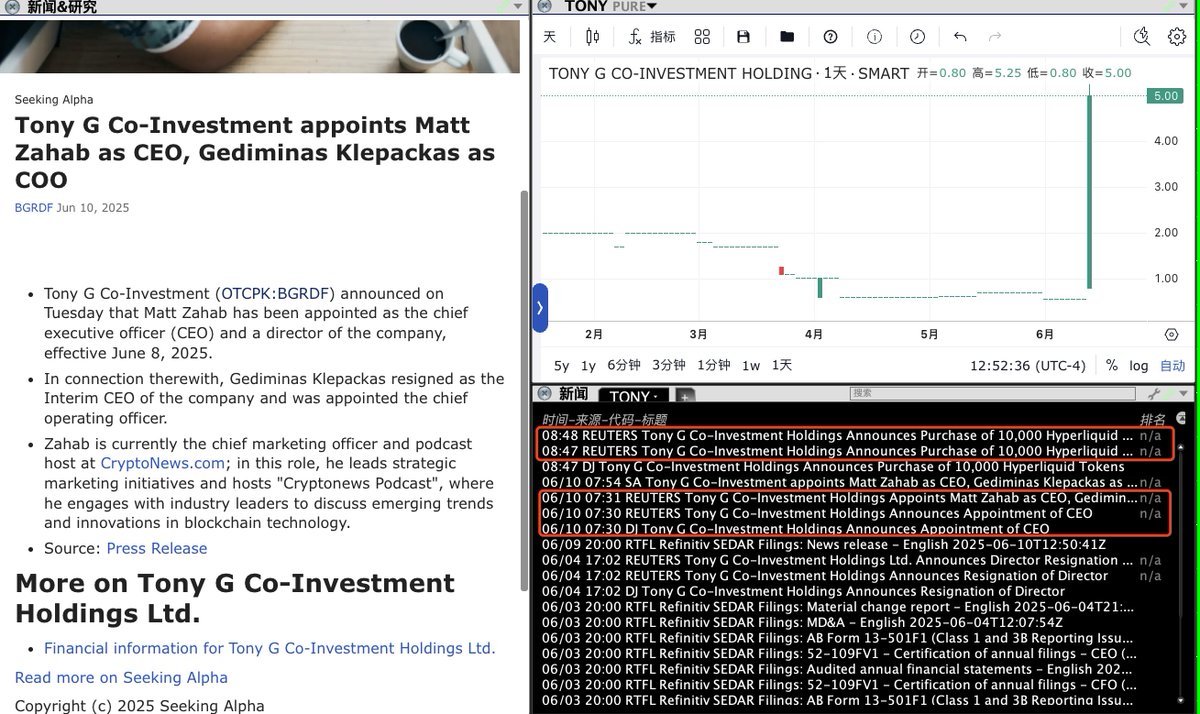This screenshot has width=1200, height=714.
Task: Open 06/03 Material change report filing headline
Action: (838, 607)
